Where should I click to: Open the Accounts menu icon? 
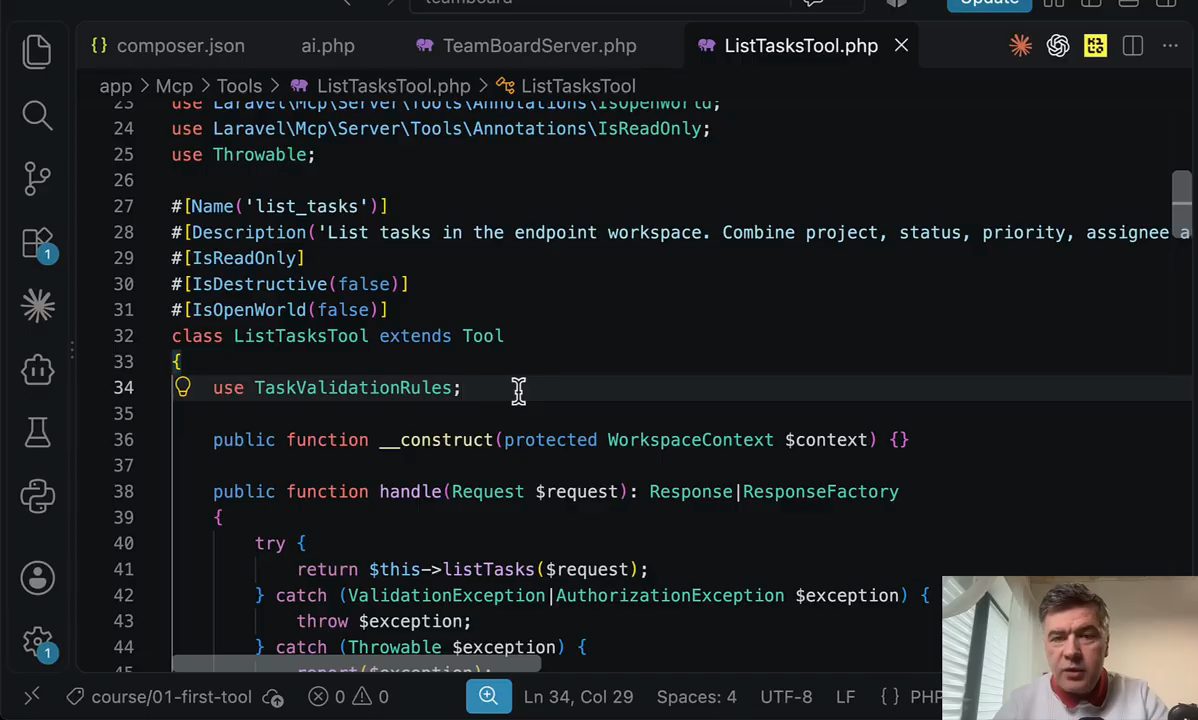click(37, 578)
